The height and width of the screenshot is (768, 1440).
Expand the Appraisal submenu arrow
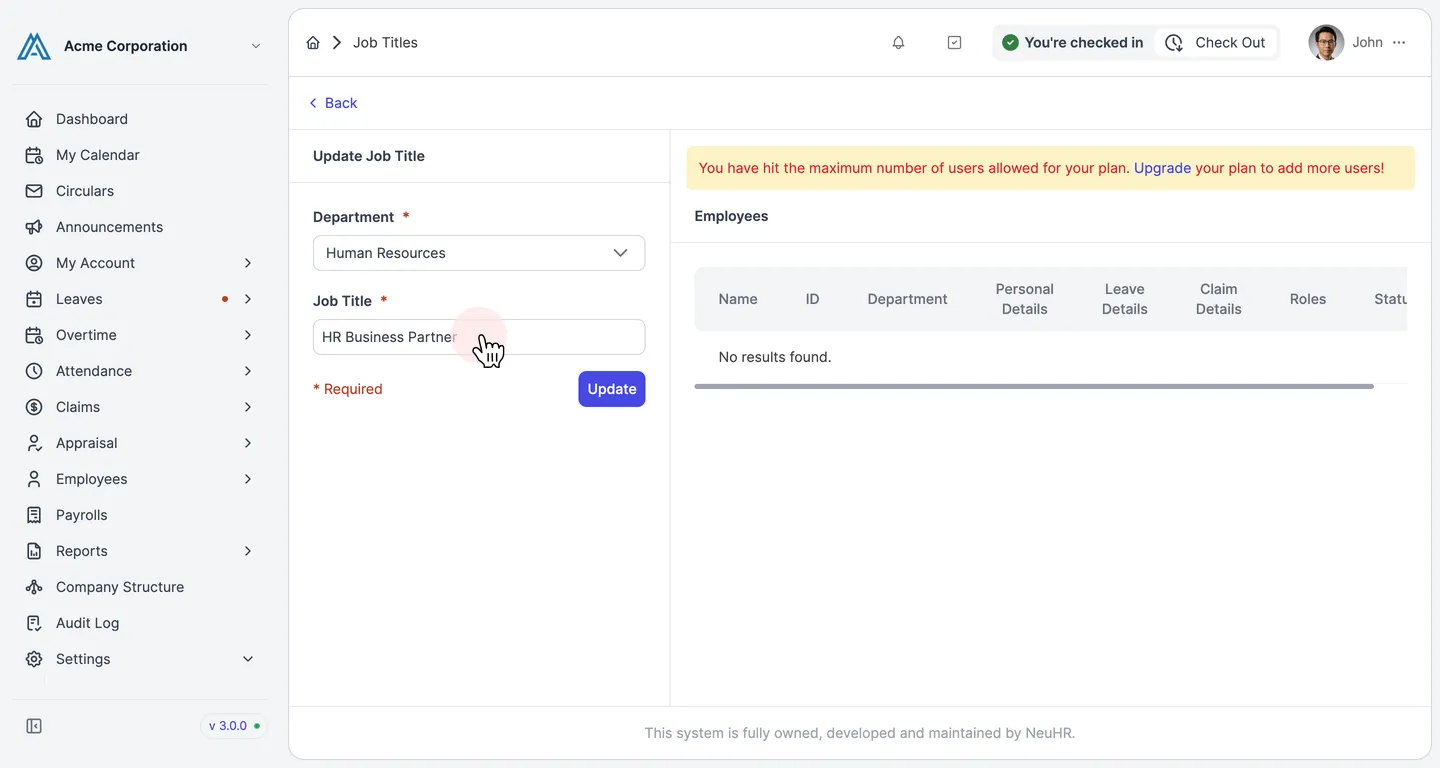point(248,443)
